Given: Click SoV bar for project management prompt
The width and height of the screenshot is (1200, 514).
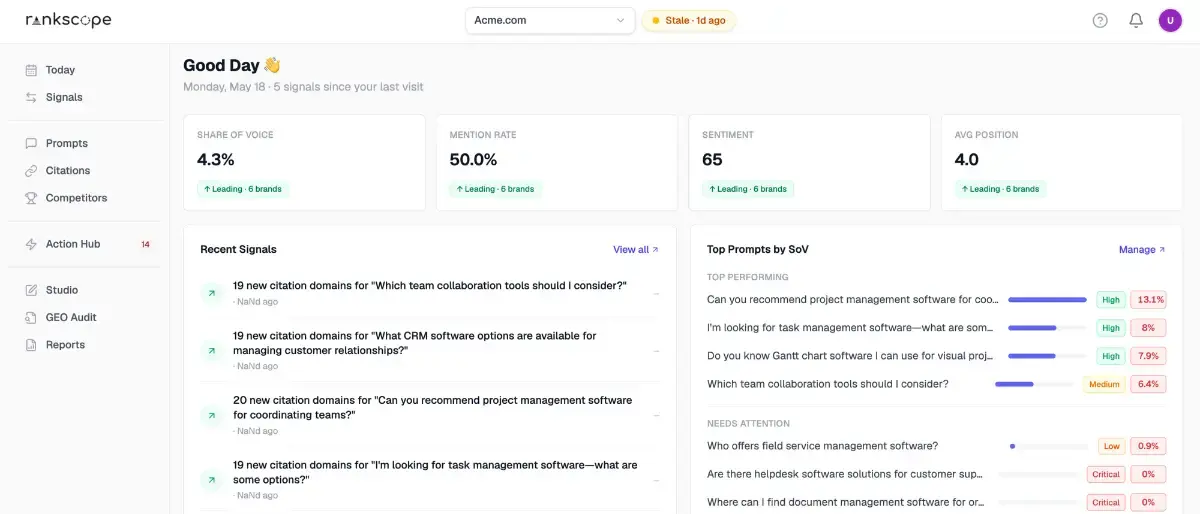Looking at the screenshot, I should point(1047,300).
